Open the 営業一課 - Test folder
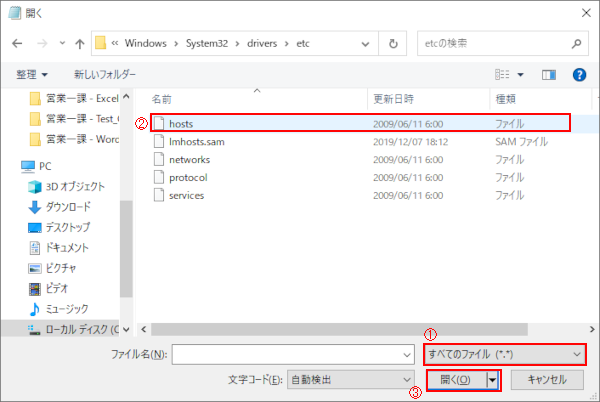Screen dimensions: 600x402 [x=74, y=119]
